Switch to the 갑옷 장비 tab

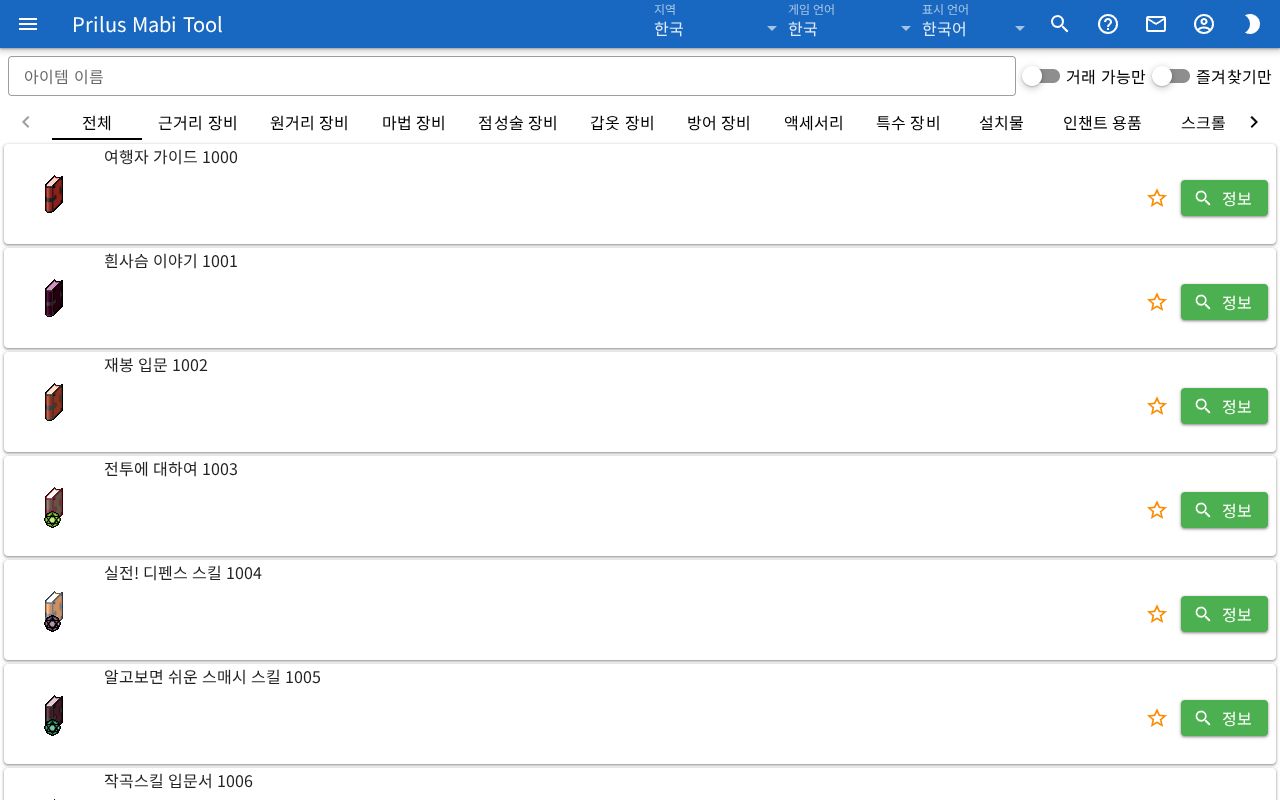[x=622, y=123]
